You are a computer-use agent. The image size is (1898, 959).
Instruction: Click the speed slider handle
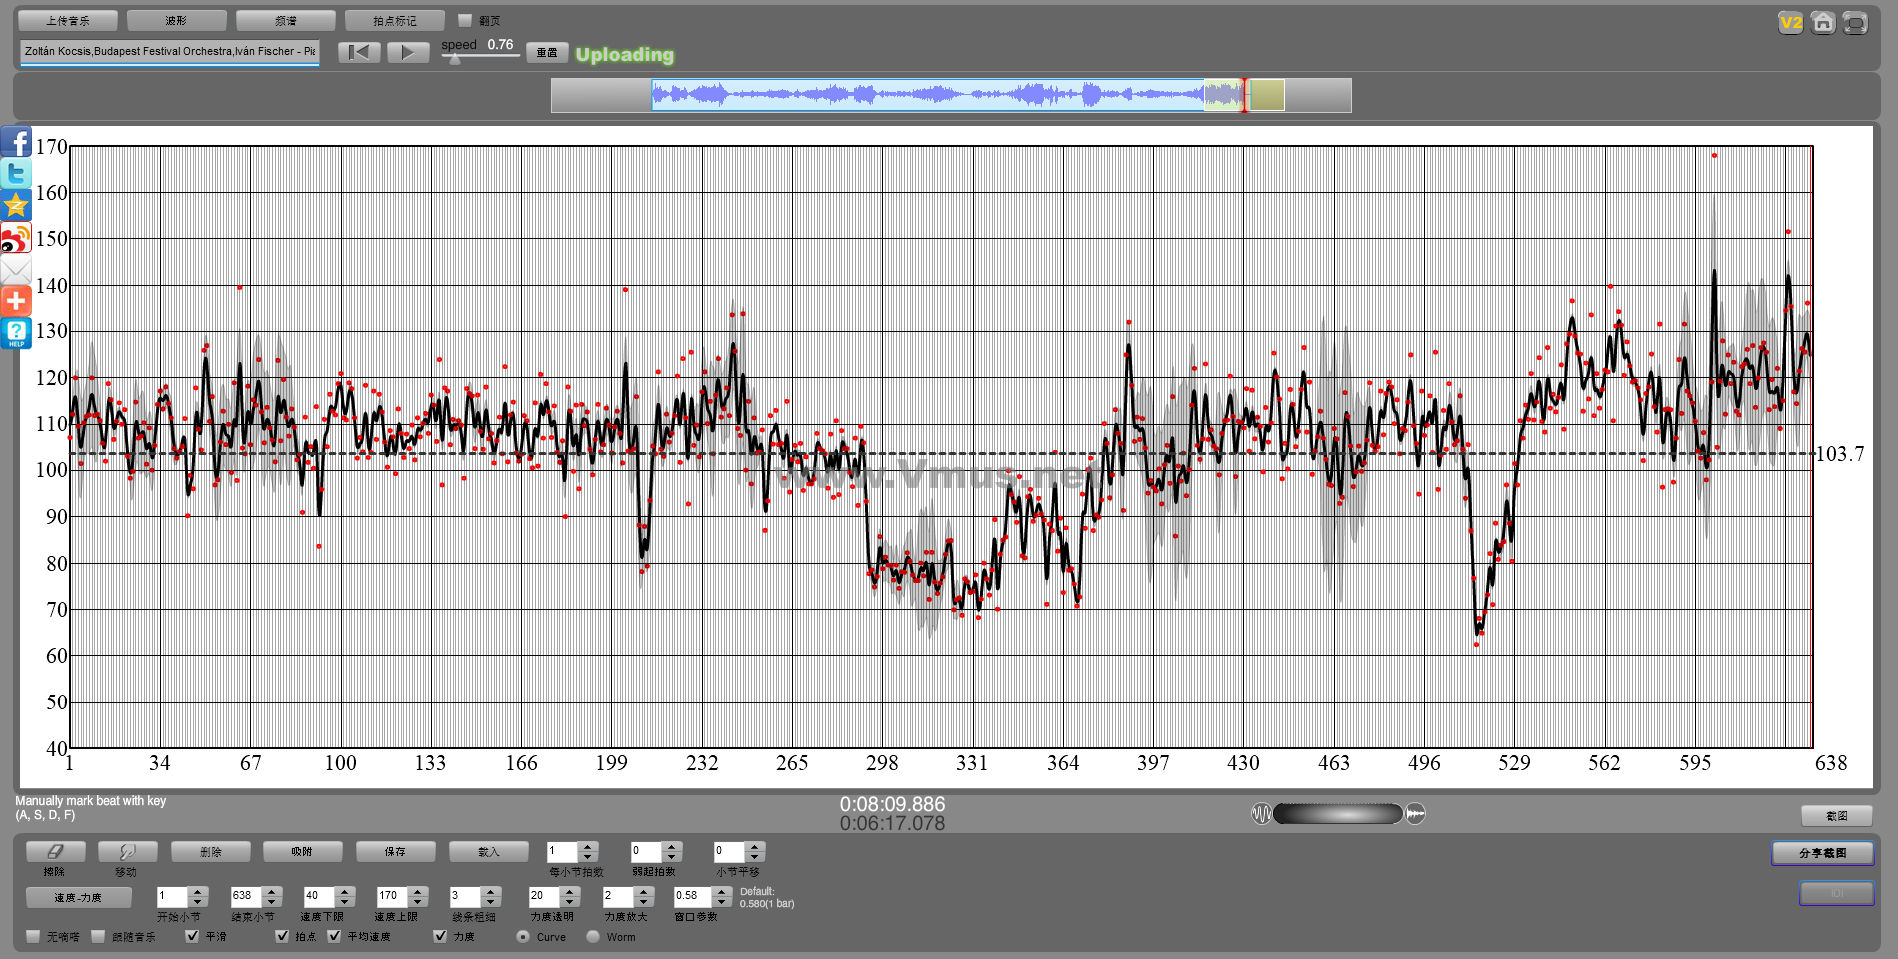455,59
